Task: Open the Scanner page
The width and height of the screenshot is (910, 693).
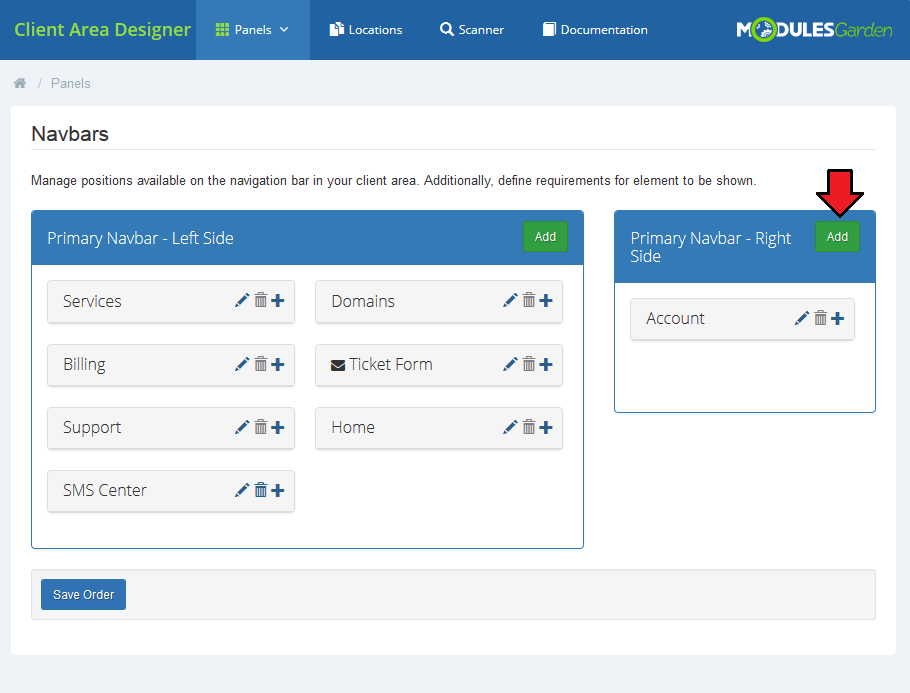Action: click(x=472, y=30)
